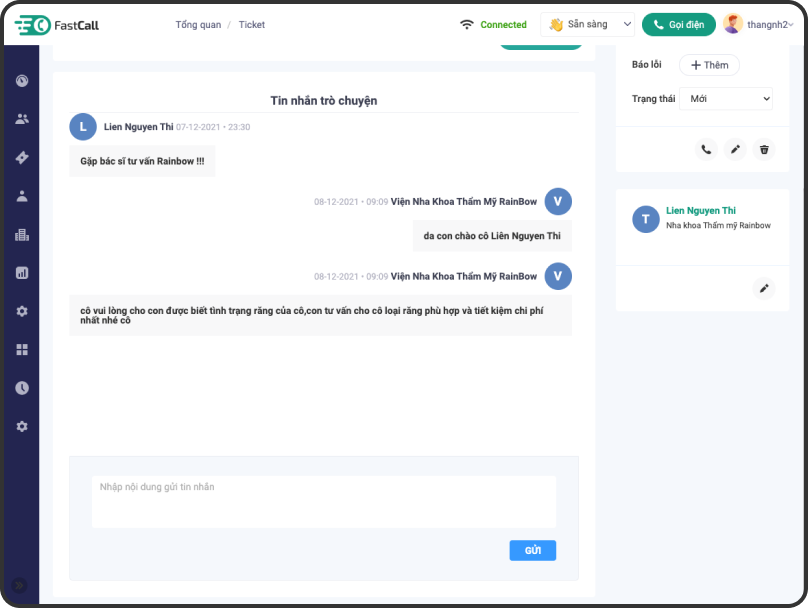Open the grid apps icon in sidebar
Viewport: 808px width, 608px height.
click(x=22, y=349)
